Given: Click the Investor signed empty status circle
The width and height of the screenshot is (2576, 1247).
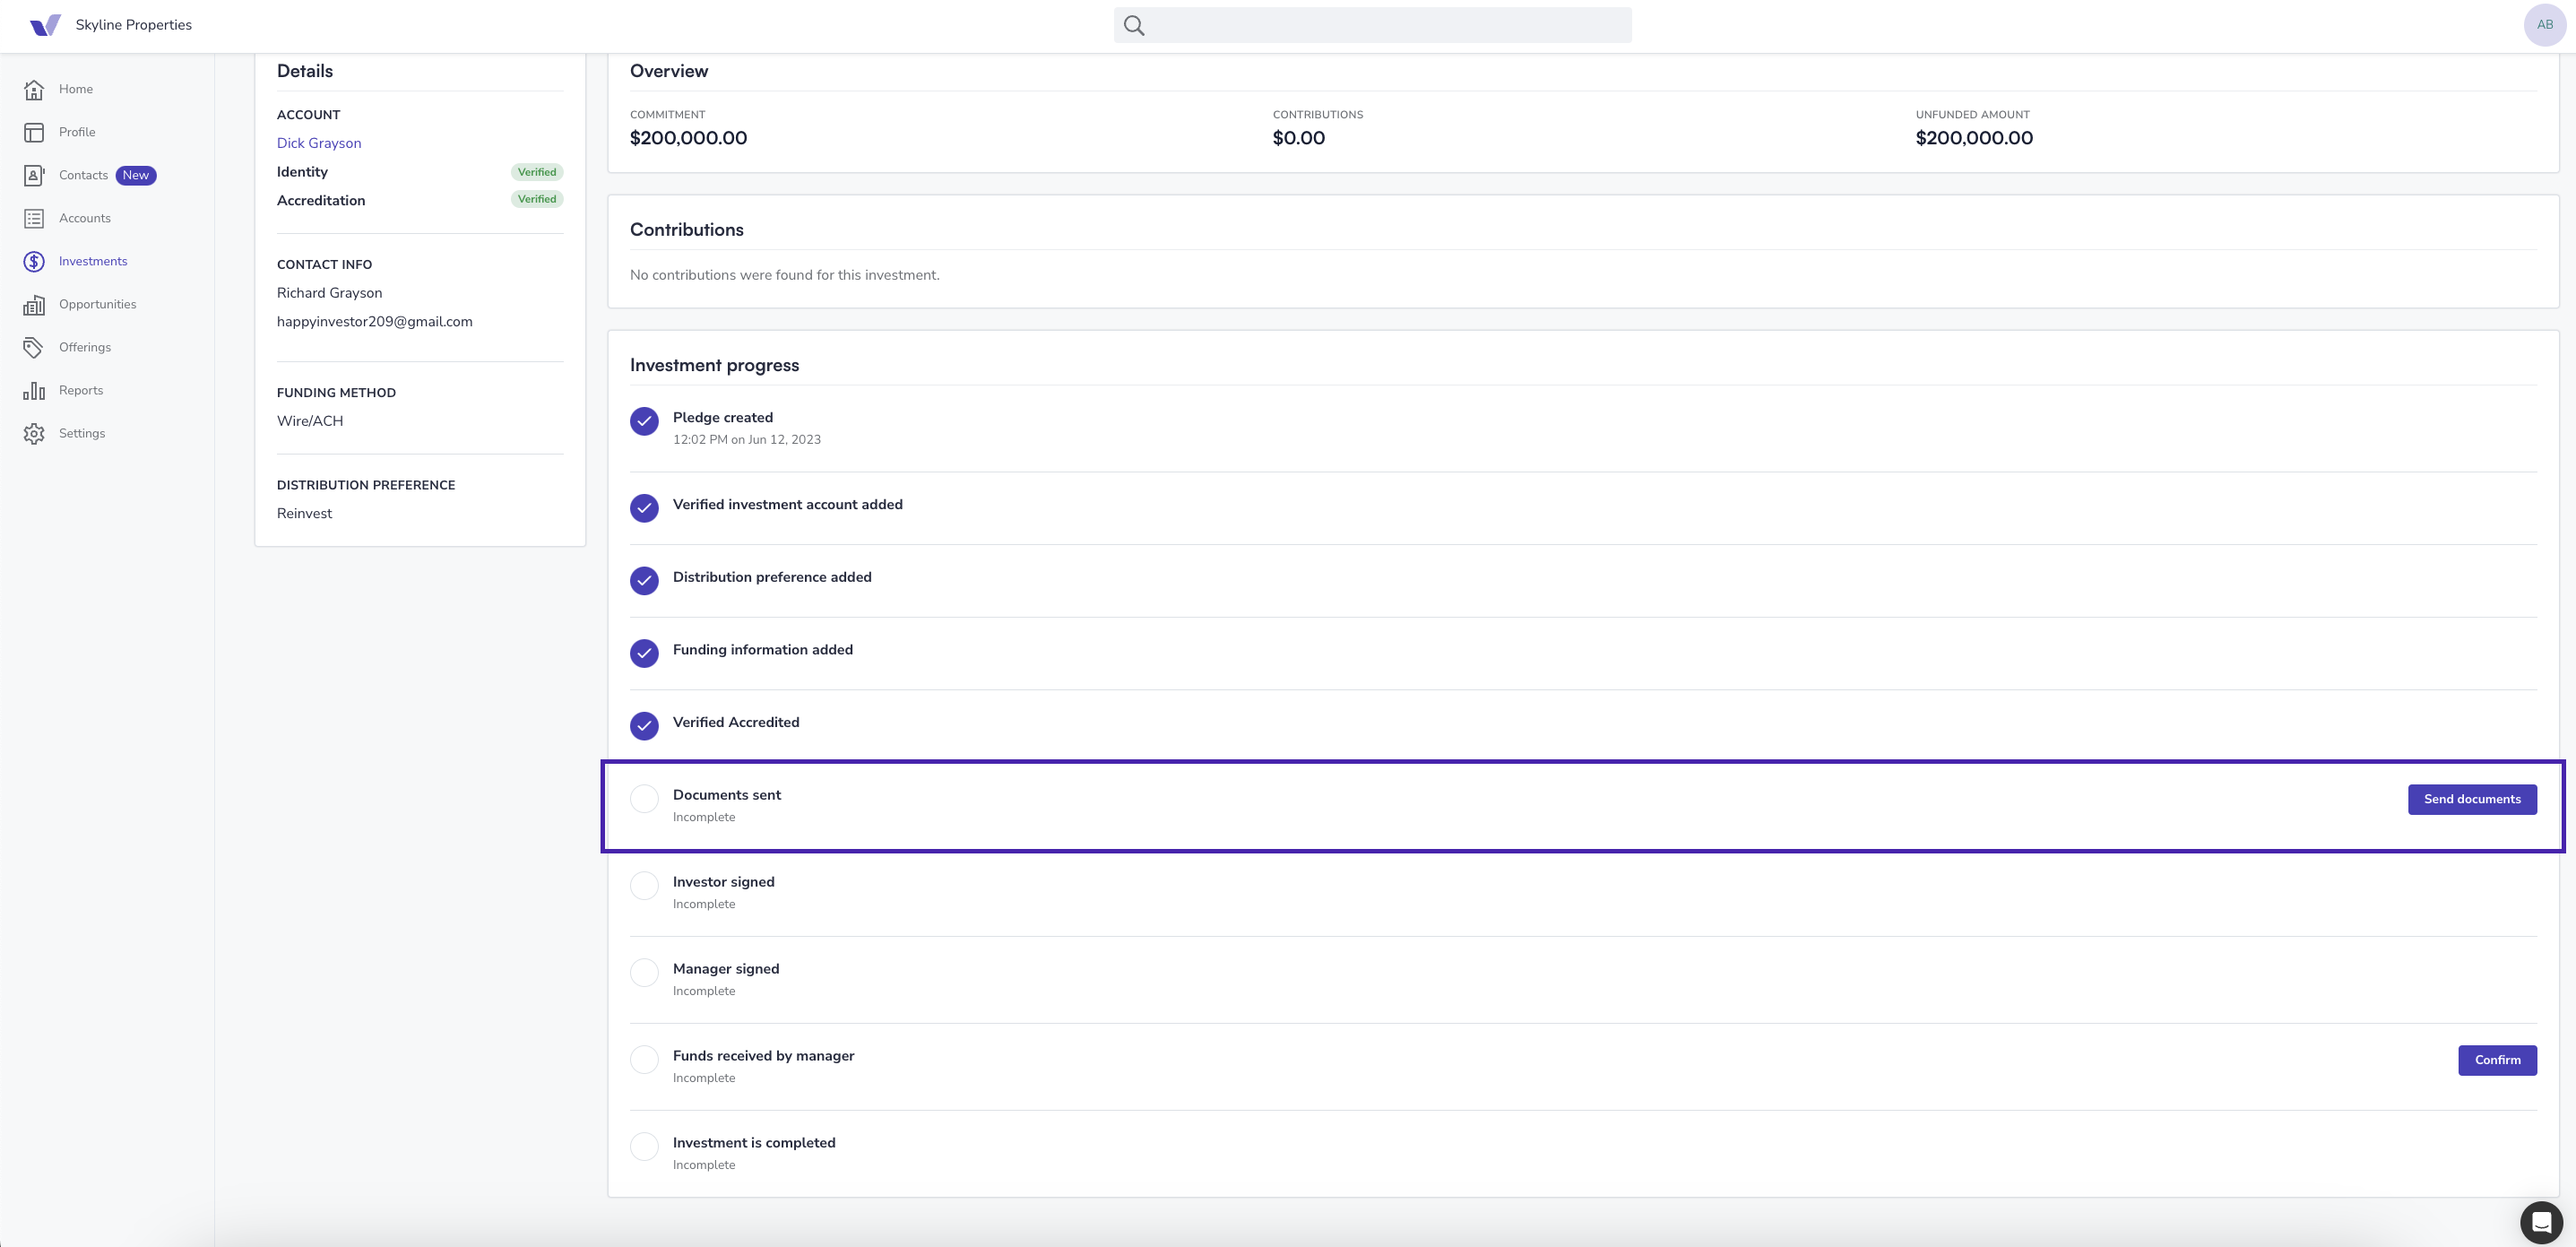Looking at the screenshot, I should [644, 885].
